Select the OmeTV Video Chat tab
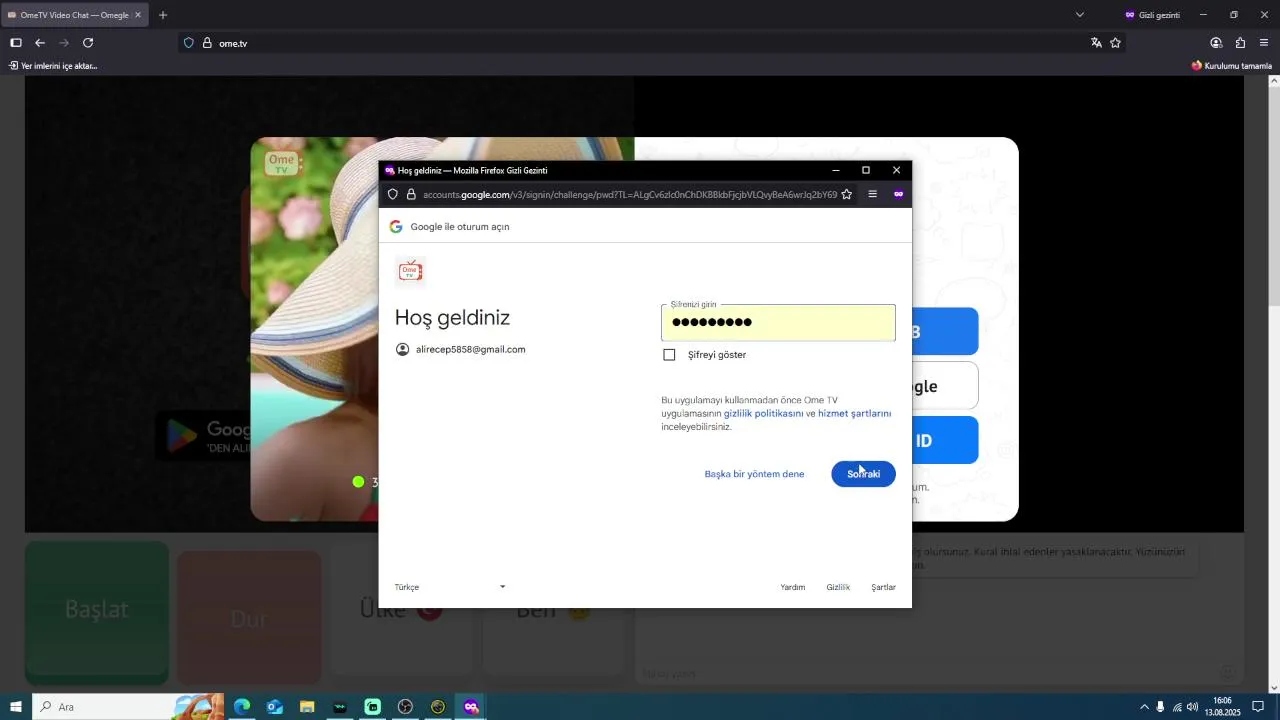 tap(75, 15)
